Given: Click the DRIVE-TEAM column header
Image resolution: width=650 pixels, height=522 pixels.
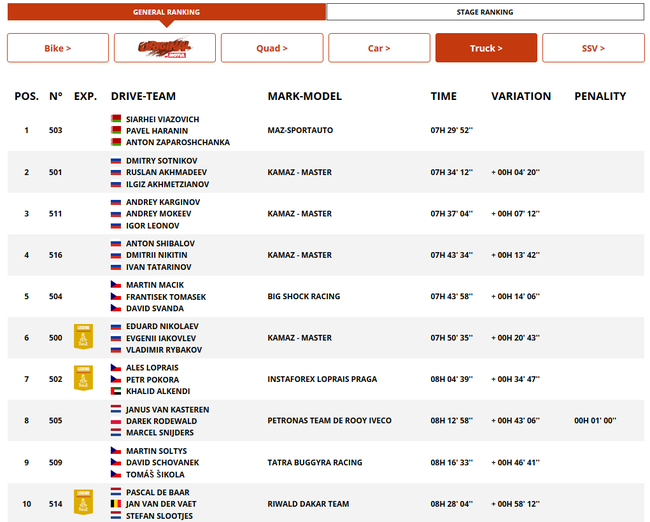Looking at the screenshot, I should 143,96.
